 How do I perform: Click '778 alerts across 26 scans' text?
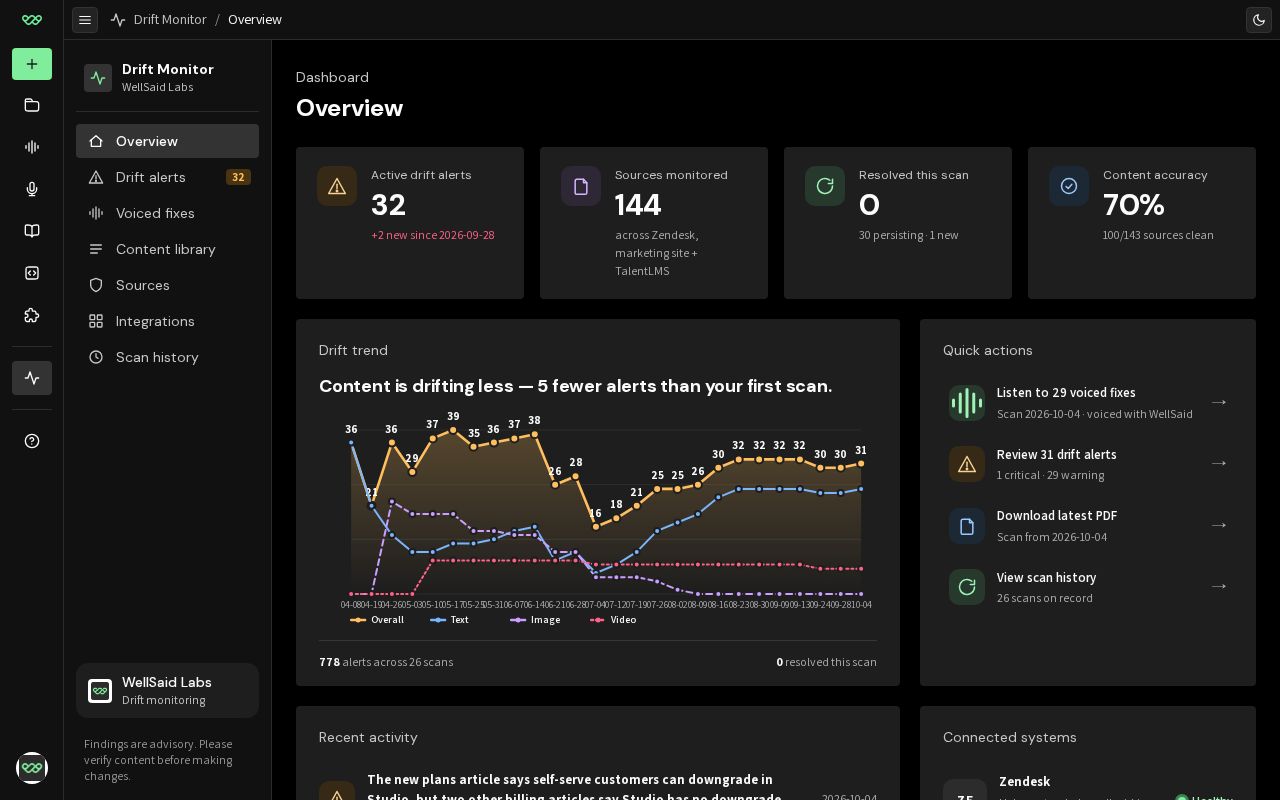tap(386, 662)
